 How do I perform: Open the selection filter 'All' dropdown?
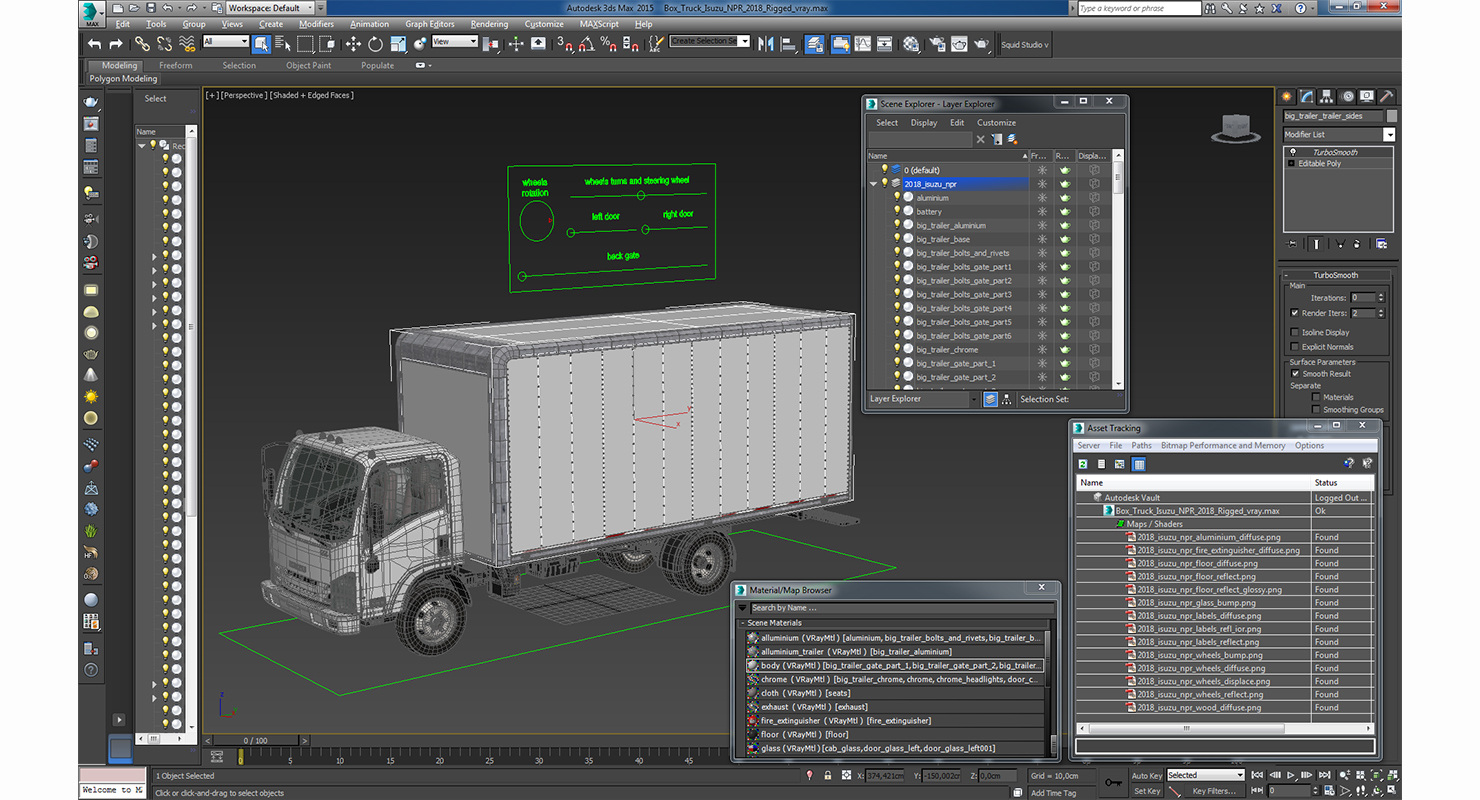[x=225, y=42]
